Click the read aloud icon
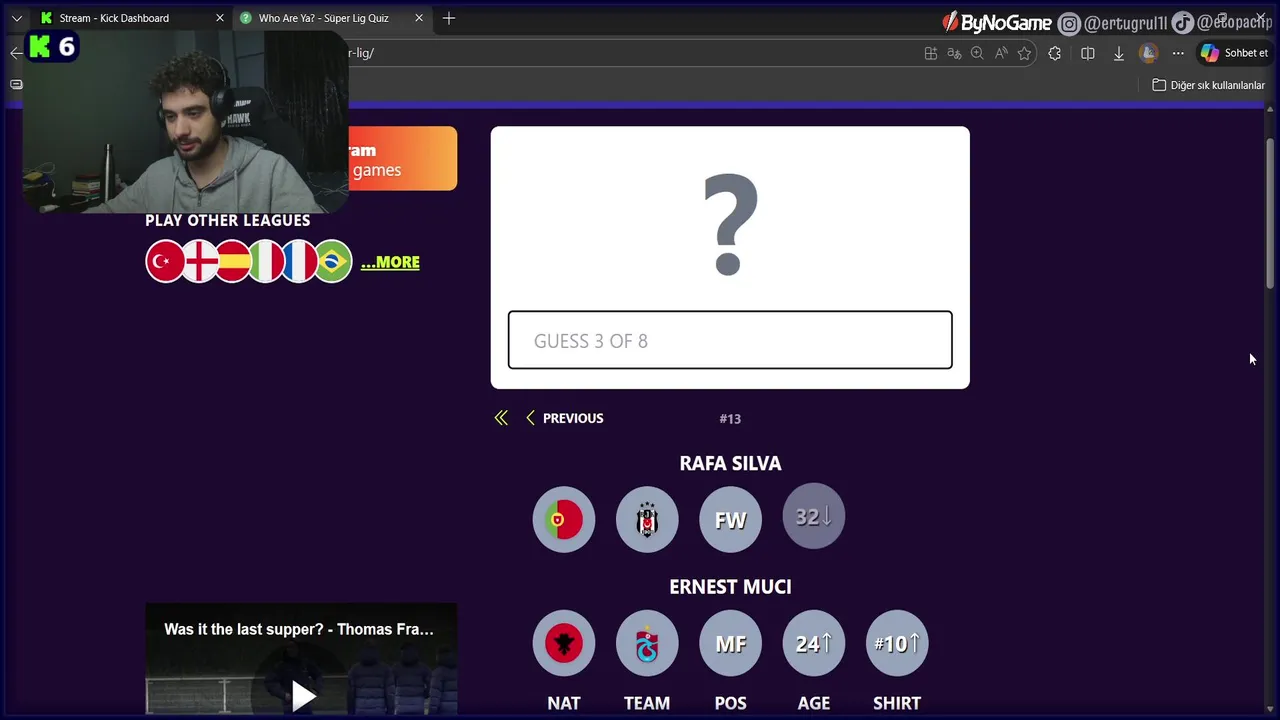 [1001, 53]
